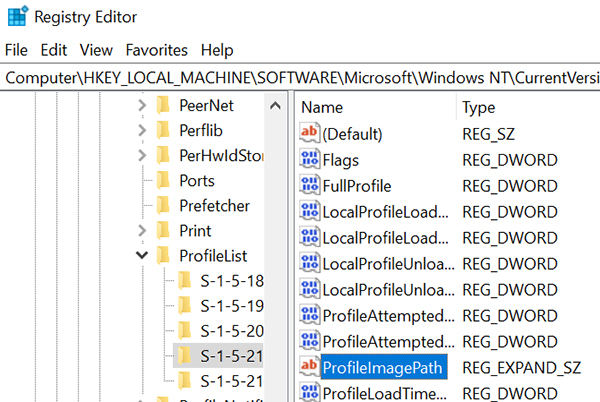This screenshot has height=402, width=600.
Task: Select the S-1-5-19 profile key
Action: [232, 306]
